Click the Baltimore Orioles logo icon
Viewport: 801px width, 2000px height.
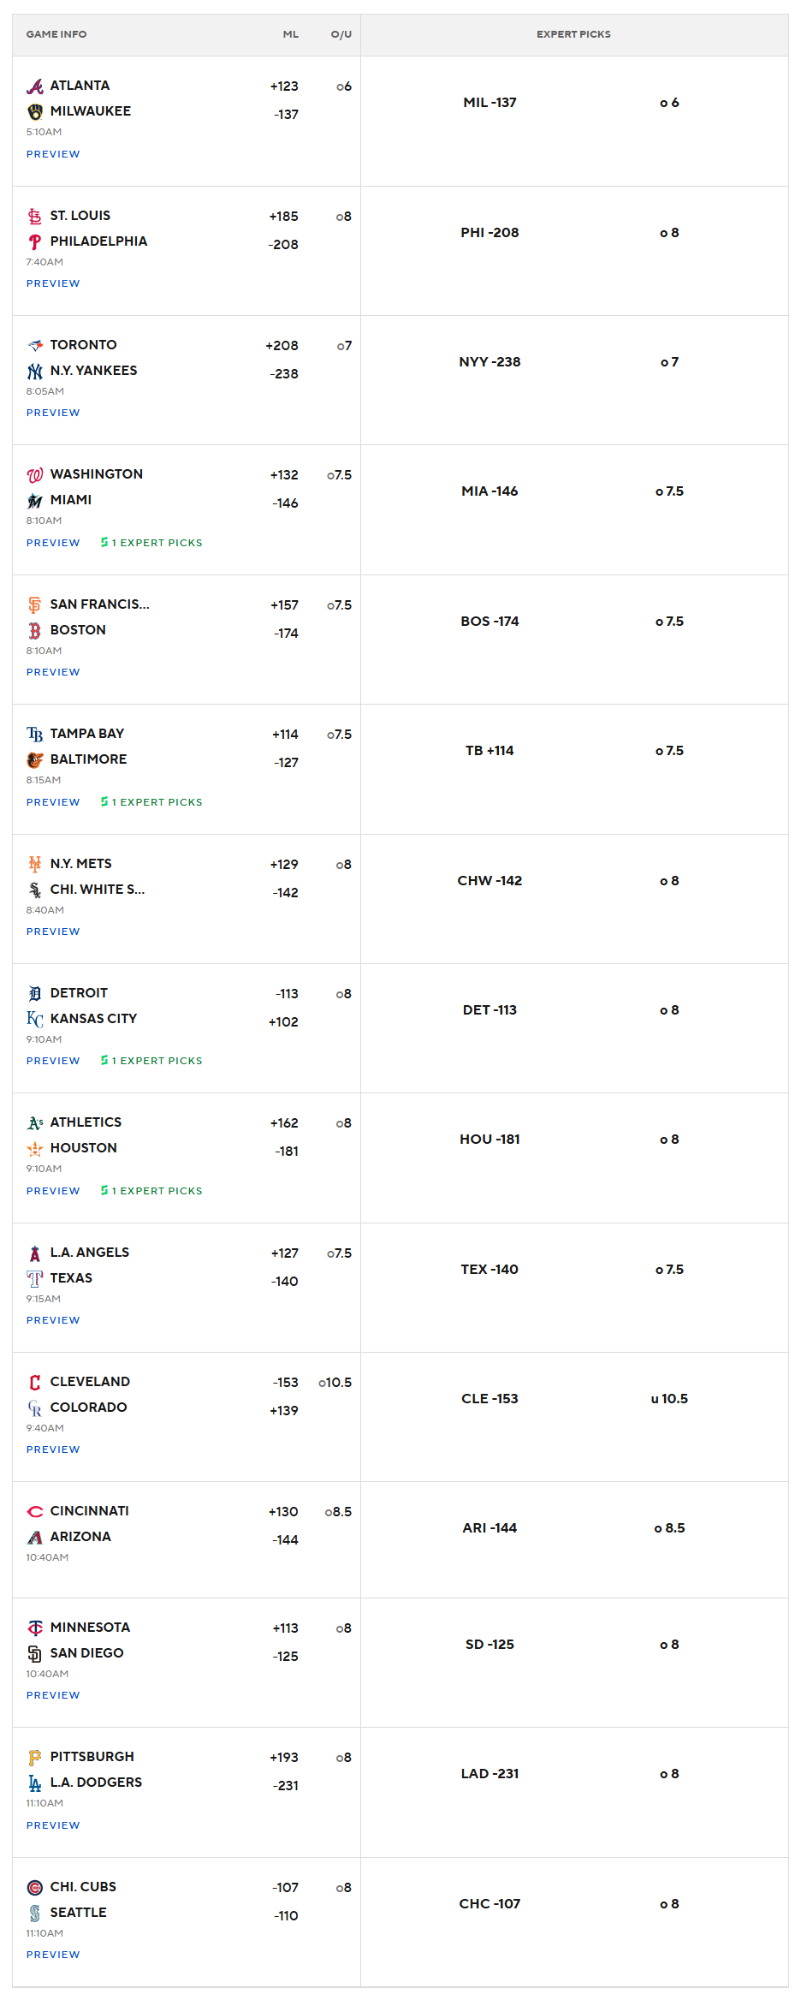pos(35,760)
